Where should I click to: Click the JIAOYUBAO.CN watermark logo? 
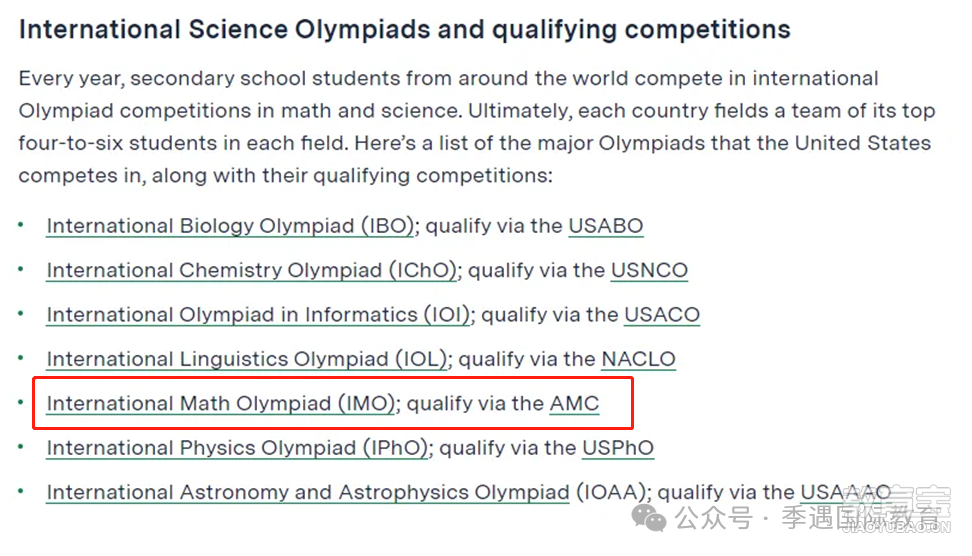pyautogui.click(x=897, y=510)
